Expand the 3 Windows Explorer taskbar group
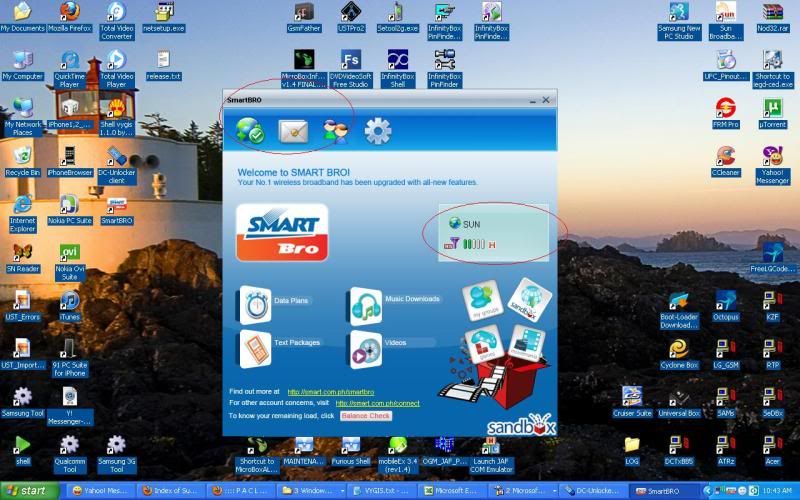Viewport: 800px width, 500px height. click(x=312, y=491)
